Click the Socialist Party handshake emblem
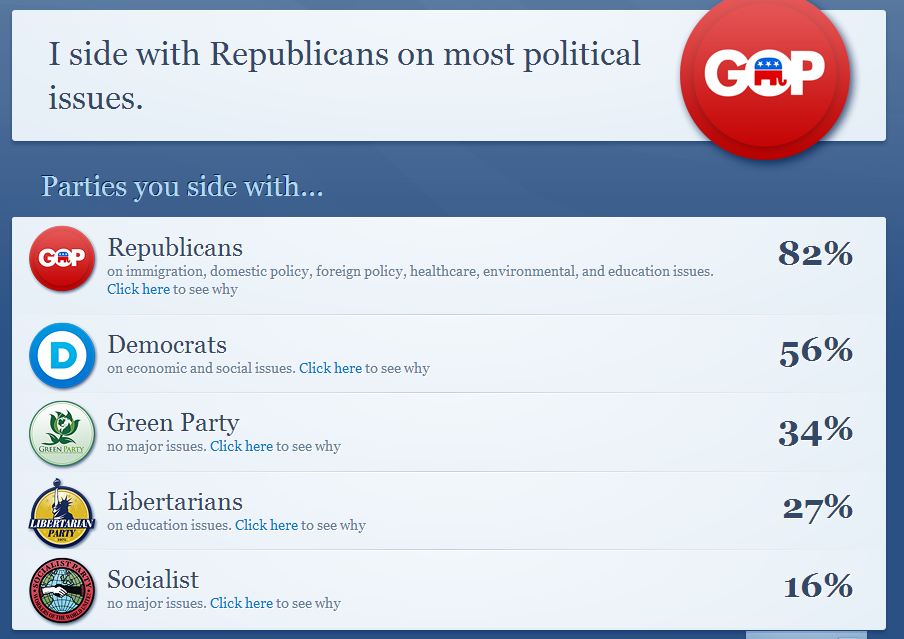Viewport: 904px width, 639px height. point(62,592)
